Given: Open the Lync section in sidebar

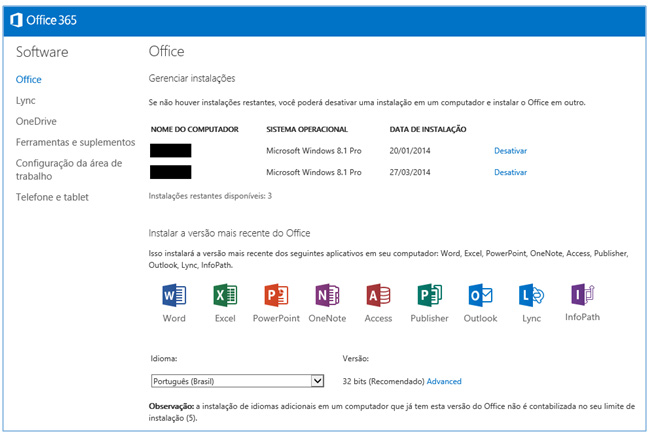Looking at the screenshot, I should (26, 100).
